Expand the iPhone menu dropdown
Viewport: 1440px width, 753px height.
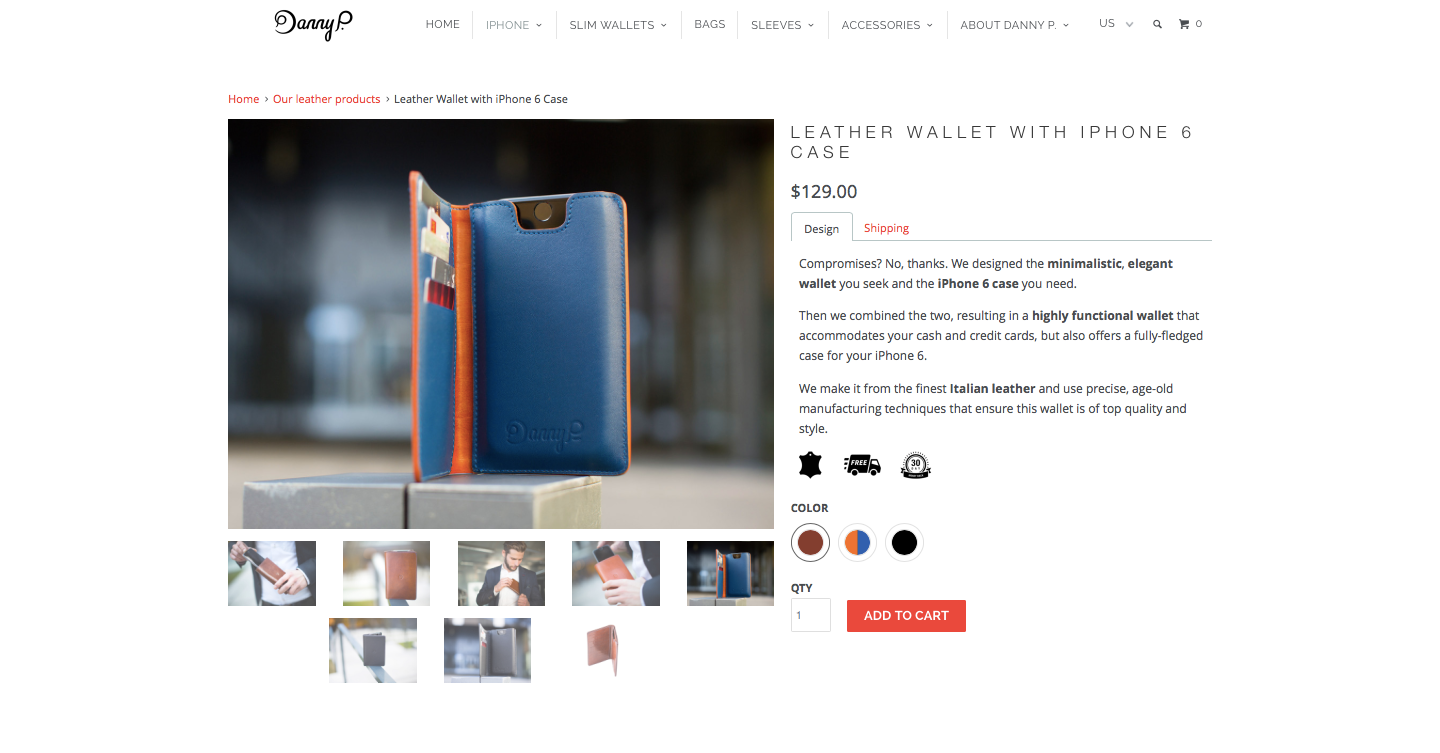(x=514, y=25)
